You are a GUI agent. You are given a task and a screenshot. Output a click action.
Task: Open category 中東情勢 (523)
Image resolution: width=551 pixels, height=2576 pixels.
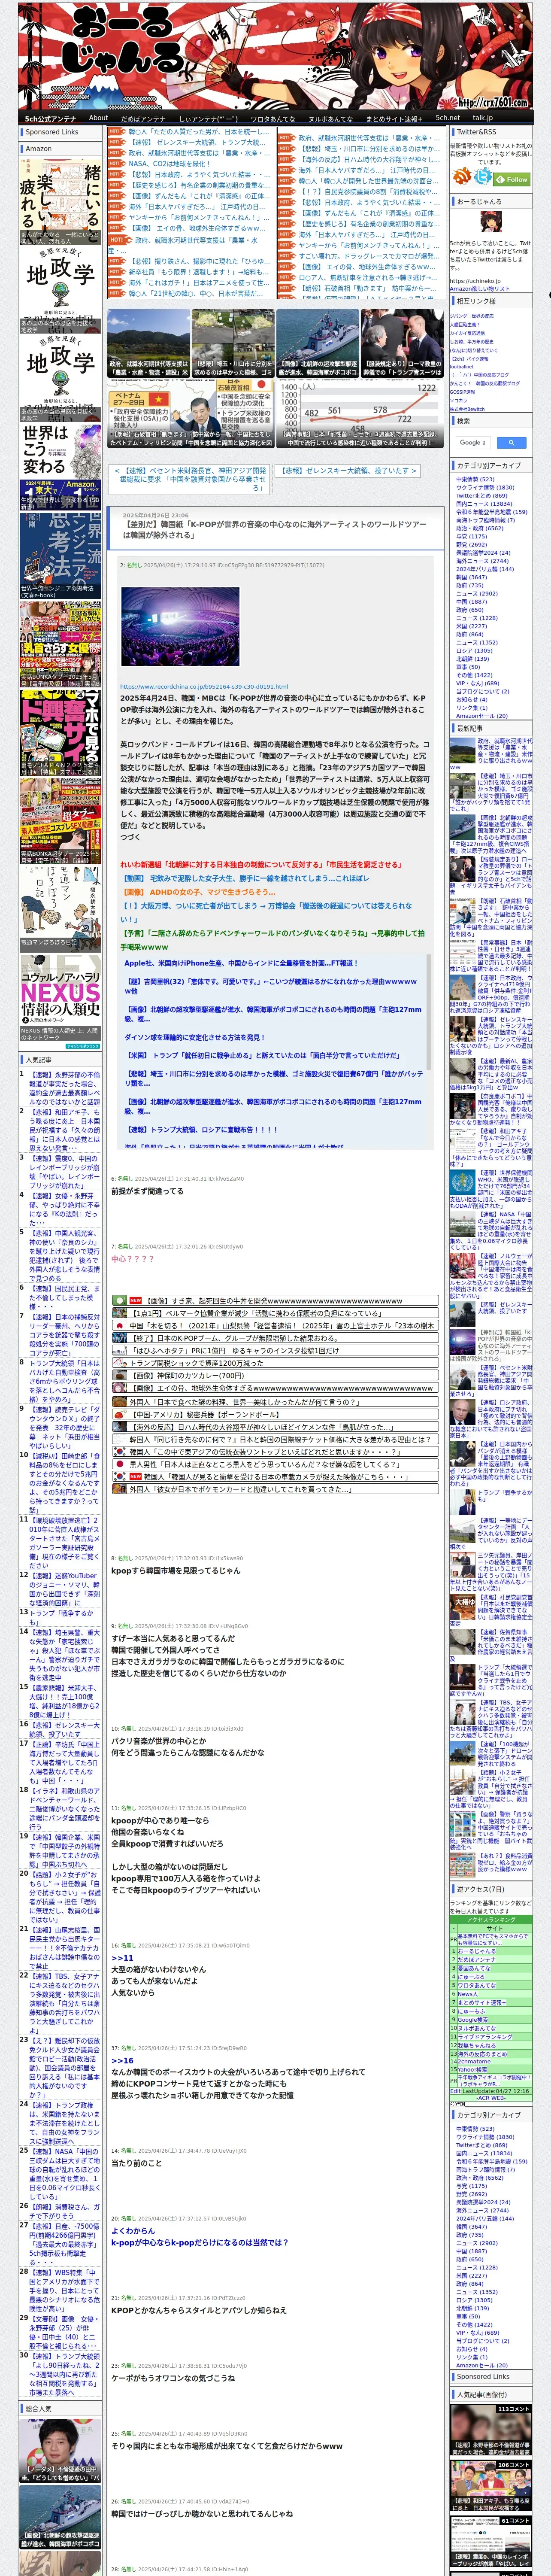coord(475,479)
